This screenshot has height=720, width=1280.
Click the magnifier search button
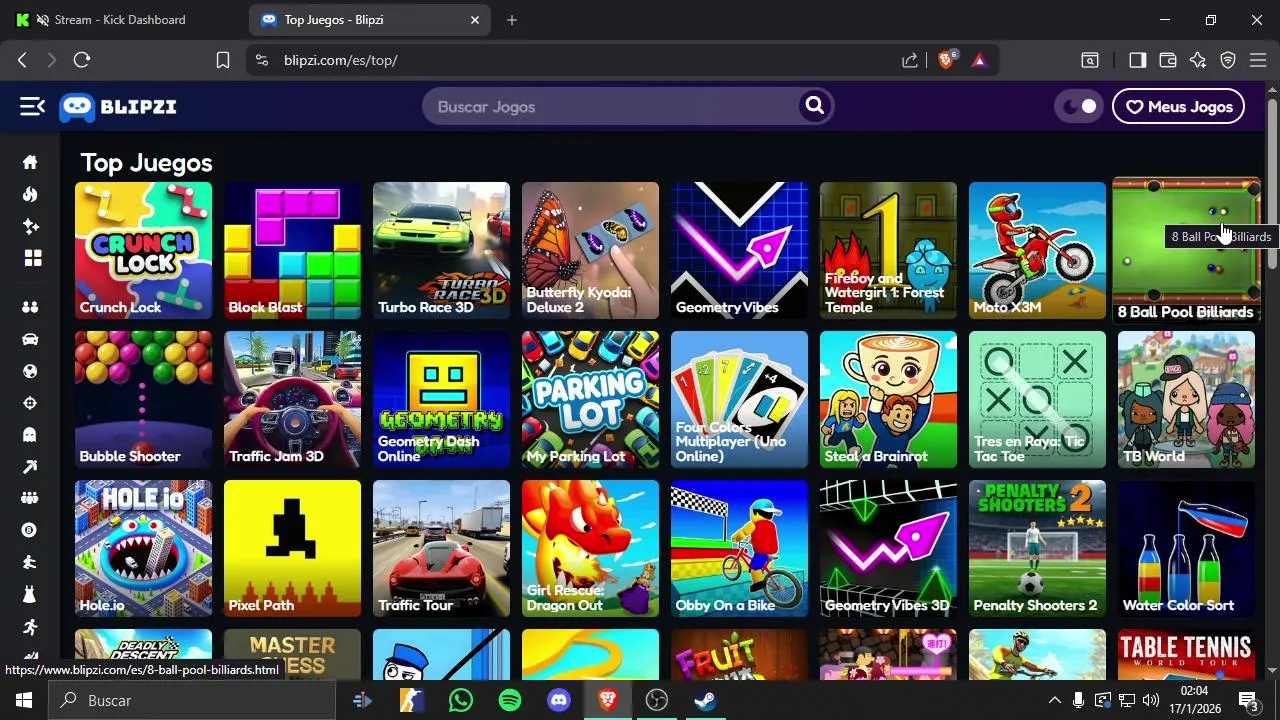tap(815, 106)
